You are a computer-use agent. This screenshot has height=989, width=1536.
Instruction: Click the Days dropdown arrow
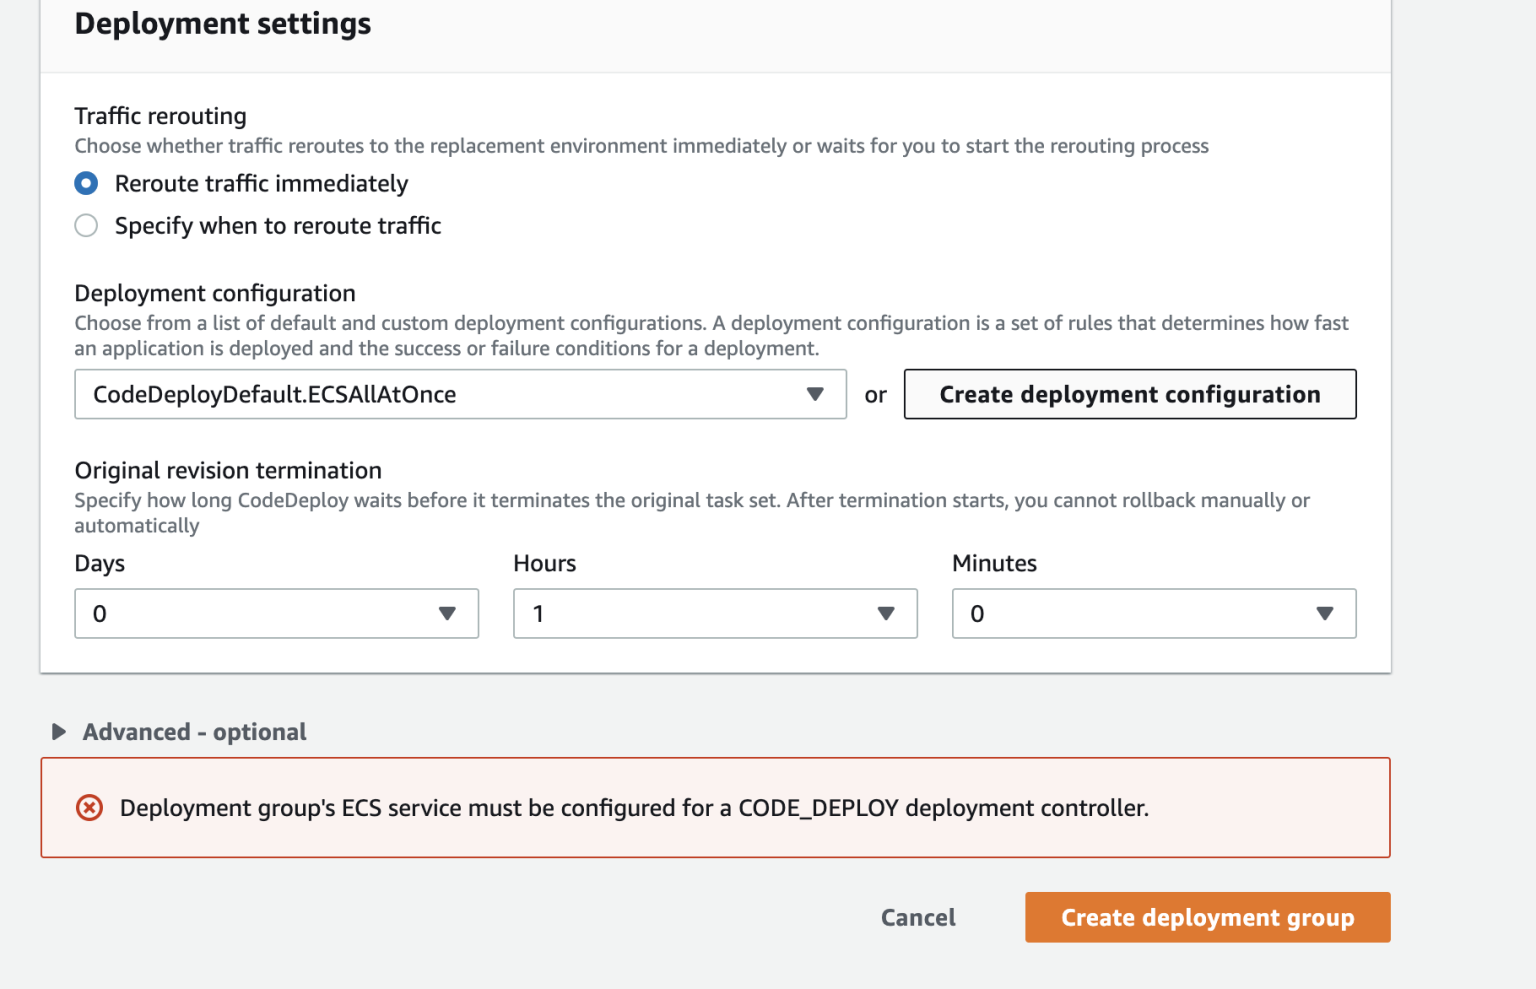pos(447,613)
